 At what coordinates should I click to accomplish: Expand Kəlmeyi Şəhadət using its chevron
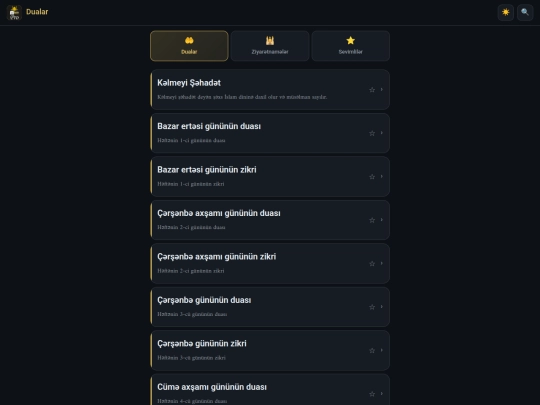click(382, 90)
